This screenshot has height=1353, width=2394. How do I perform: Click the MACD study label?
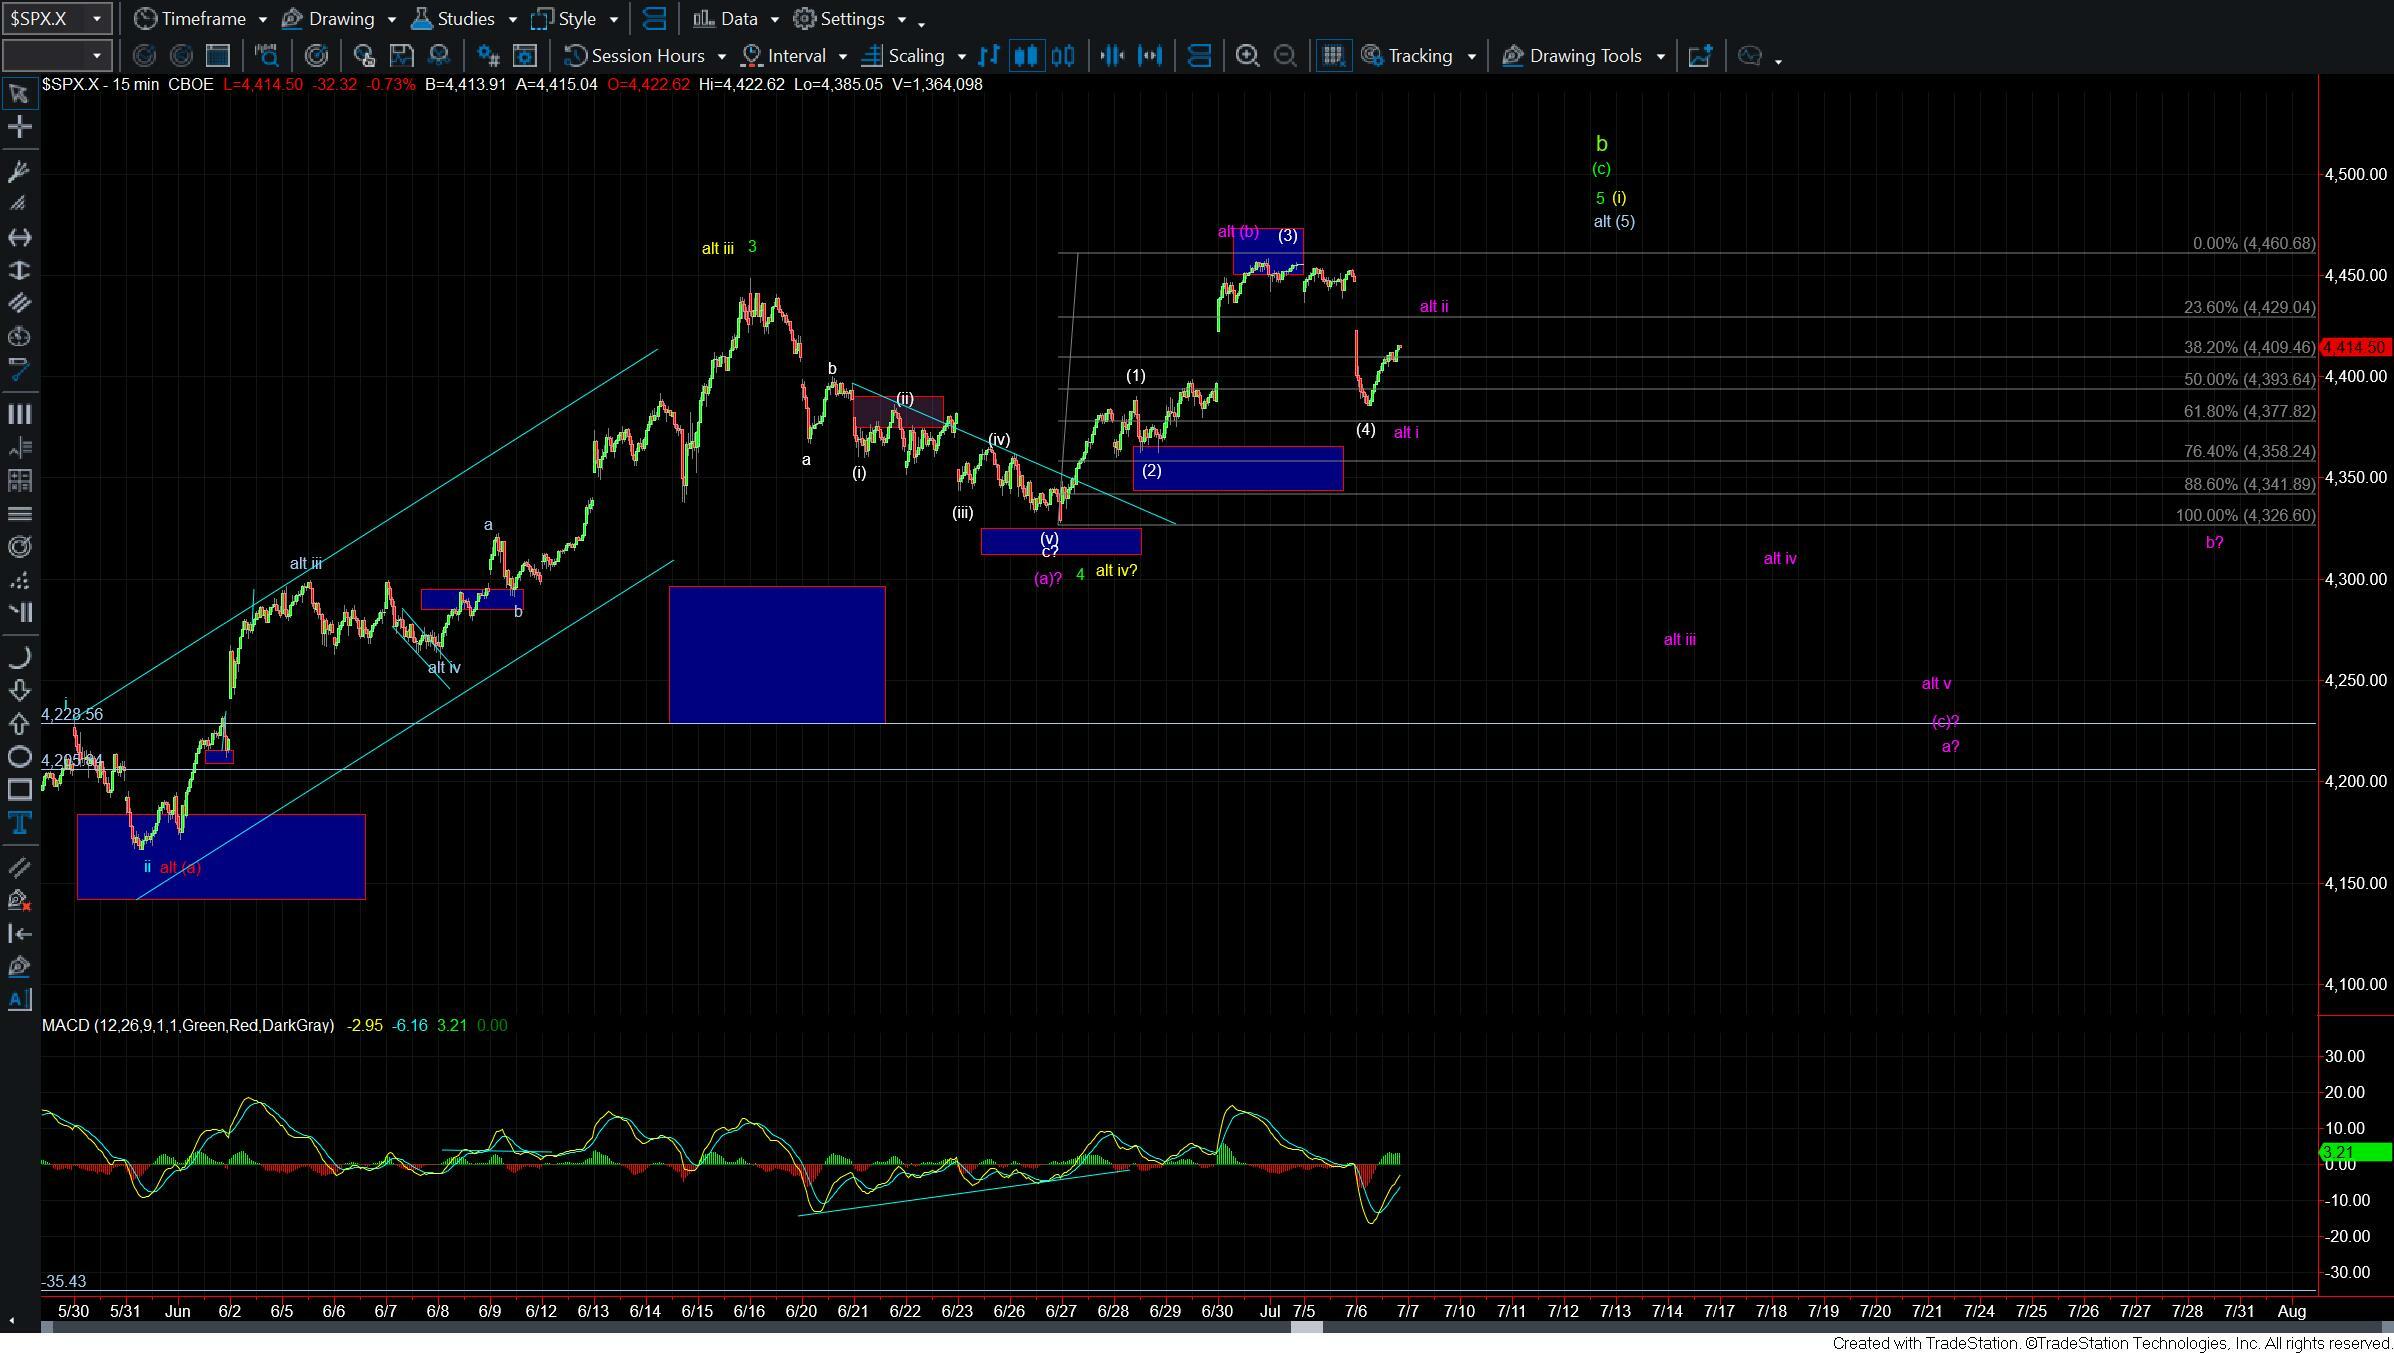[x=188, y=1025]
